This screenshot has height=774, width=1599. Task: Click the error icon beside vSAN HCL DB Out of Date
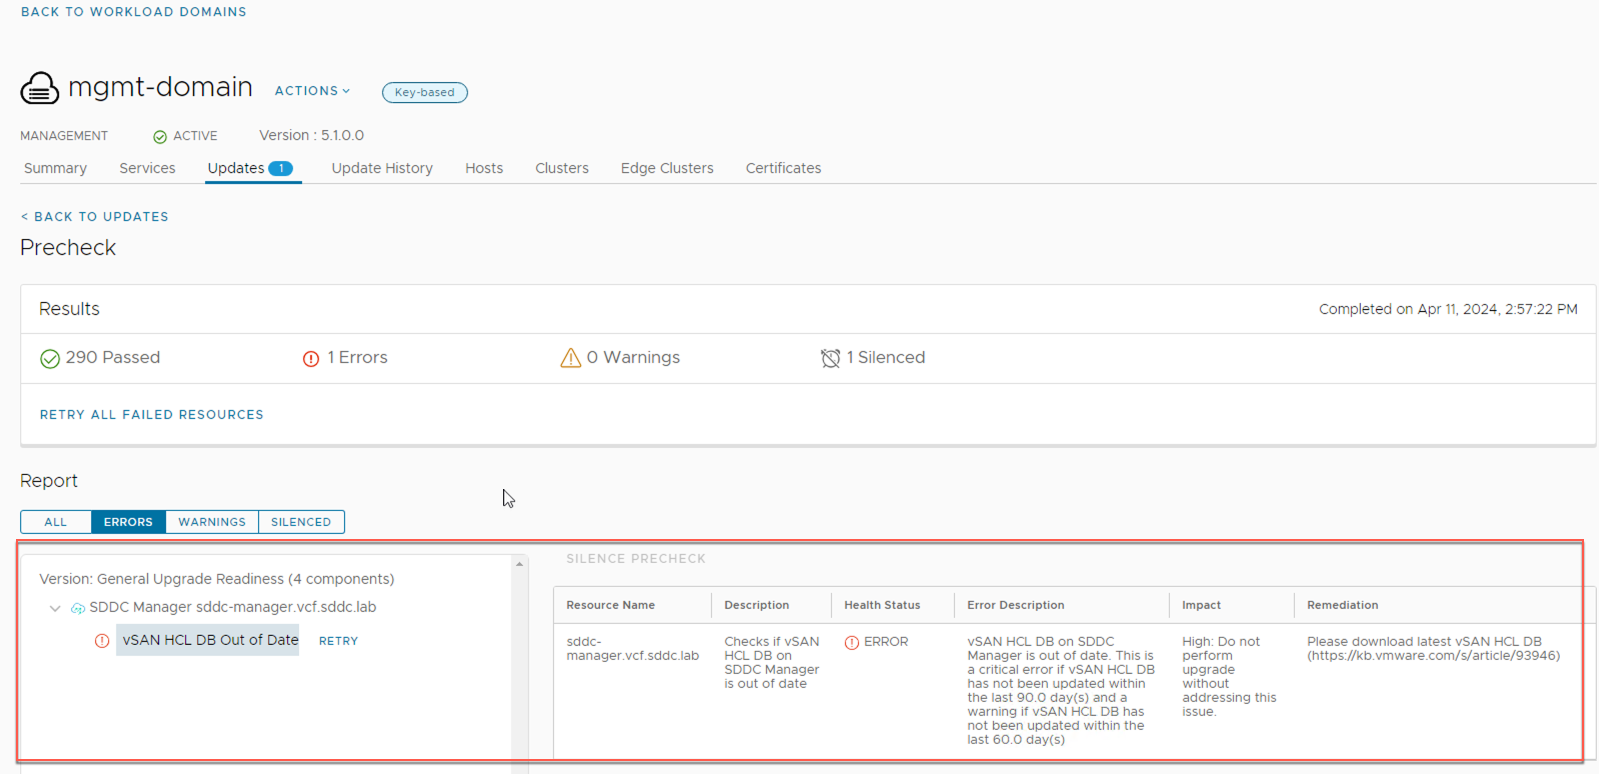[102, 641]
